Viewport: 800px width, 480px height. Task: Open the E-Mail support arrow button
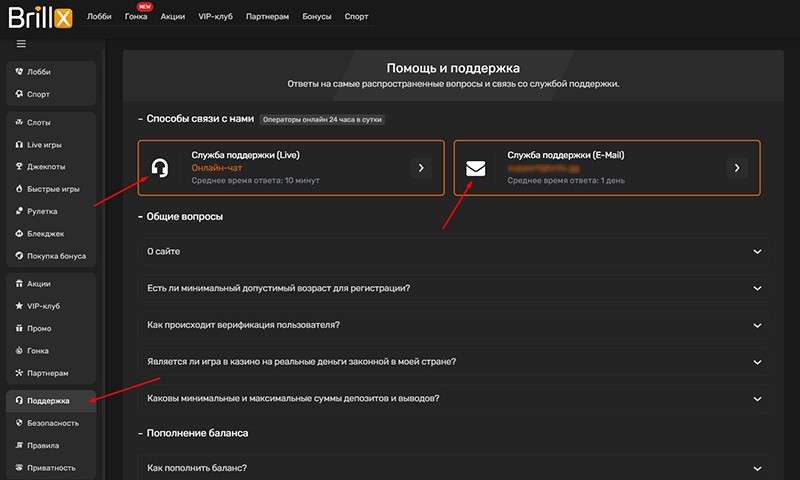click(737, 168)
